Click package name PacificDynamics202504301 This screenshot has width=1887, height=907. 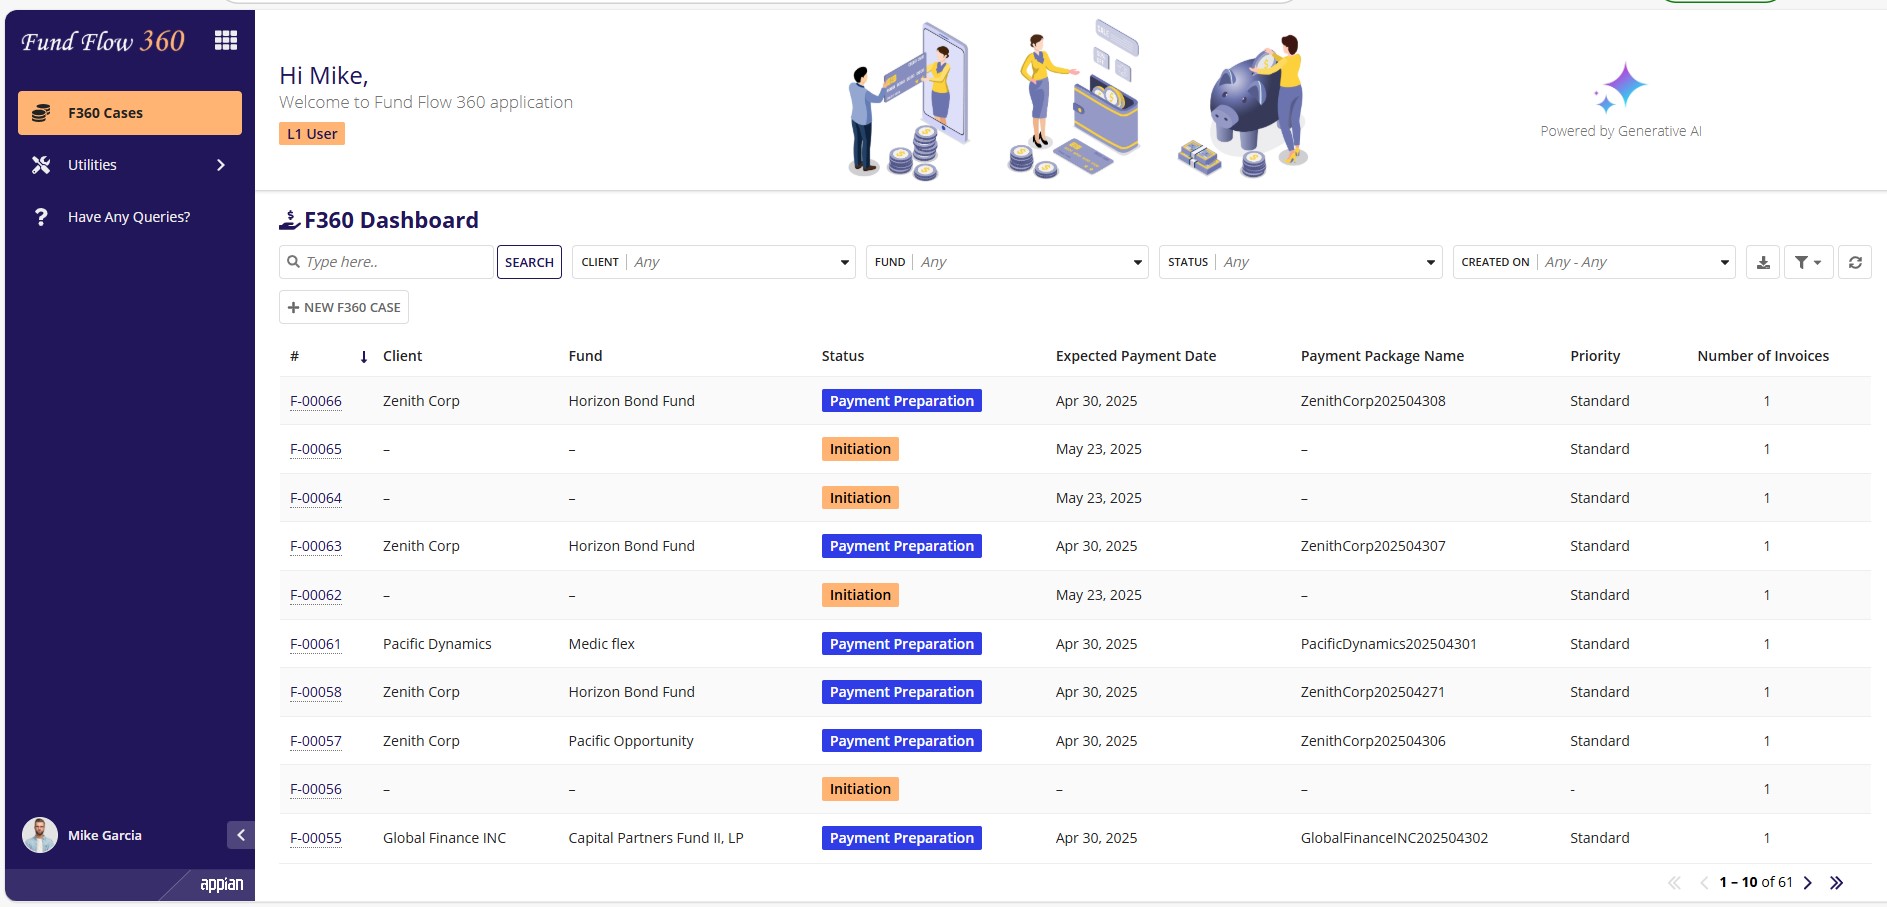coord(1389,644)
